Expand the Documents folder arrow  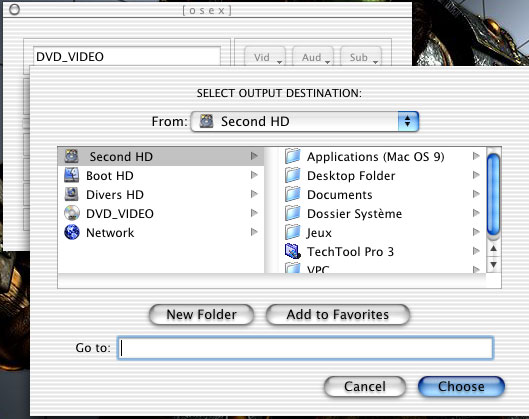click(476, 194)
